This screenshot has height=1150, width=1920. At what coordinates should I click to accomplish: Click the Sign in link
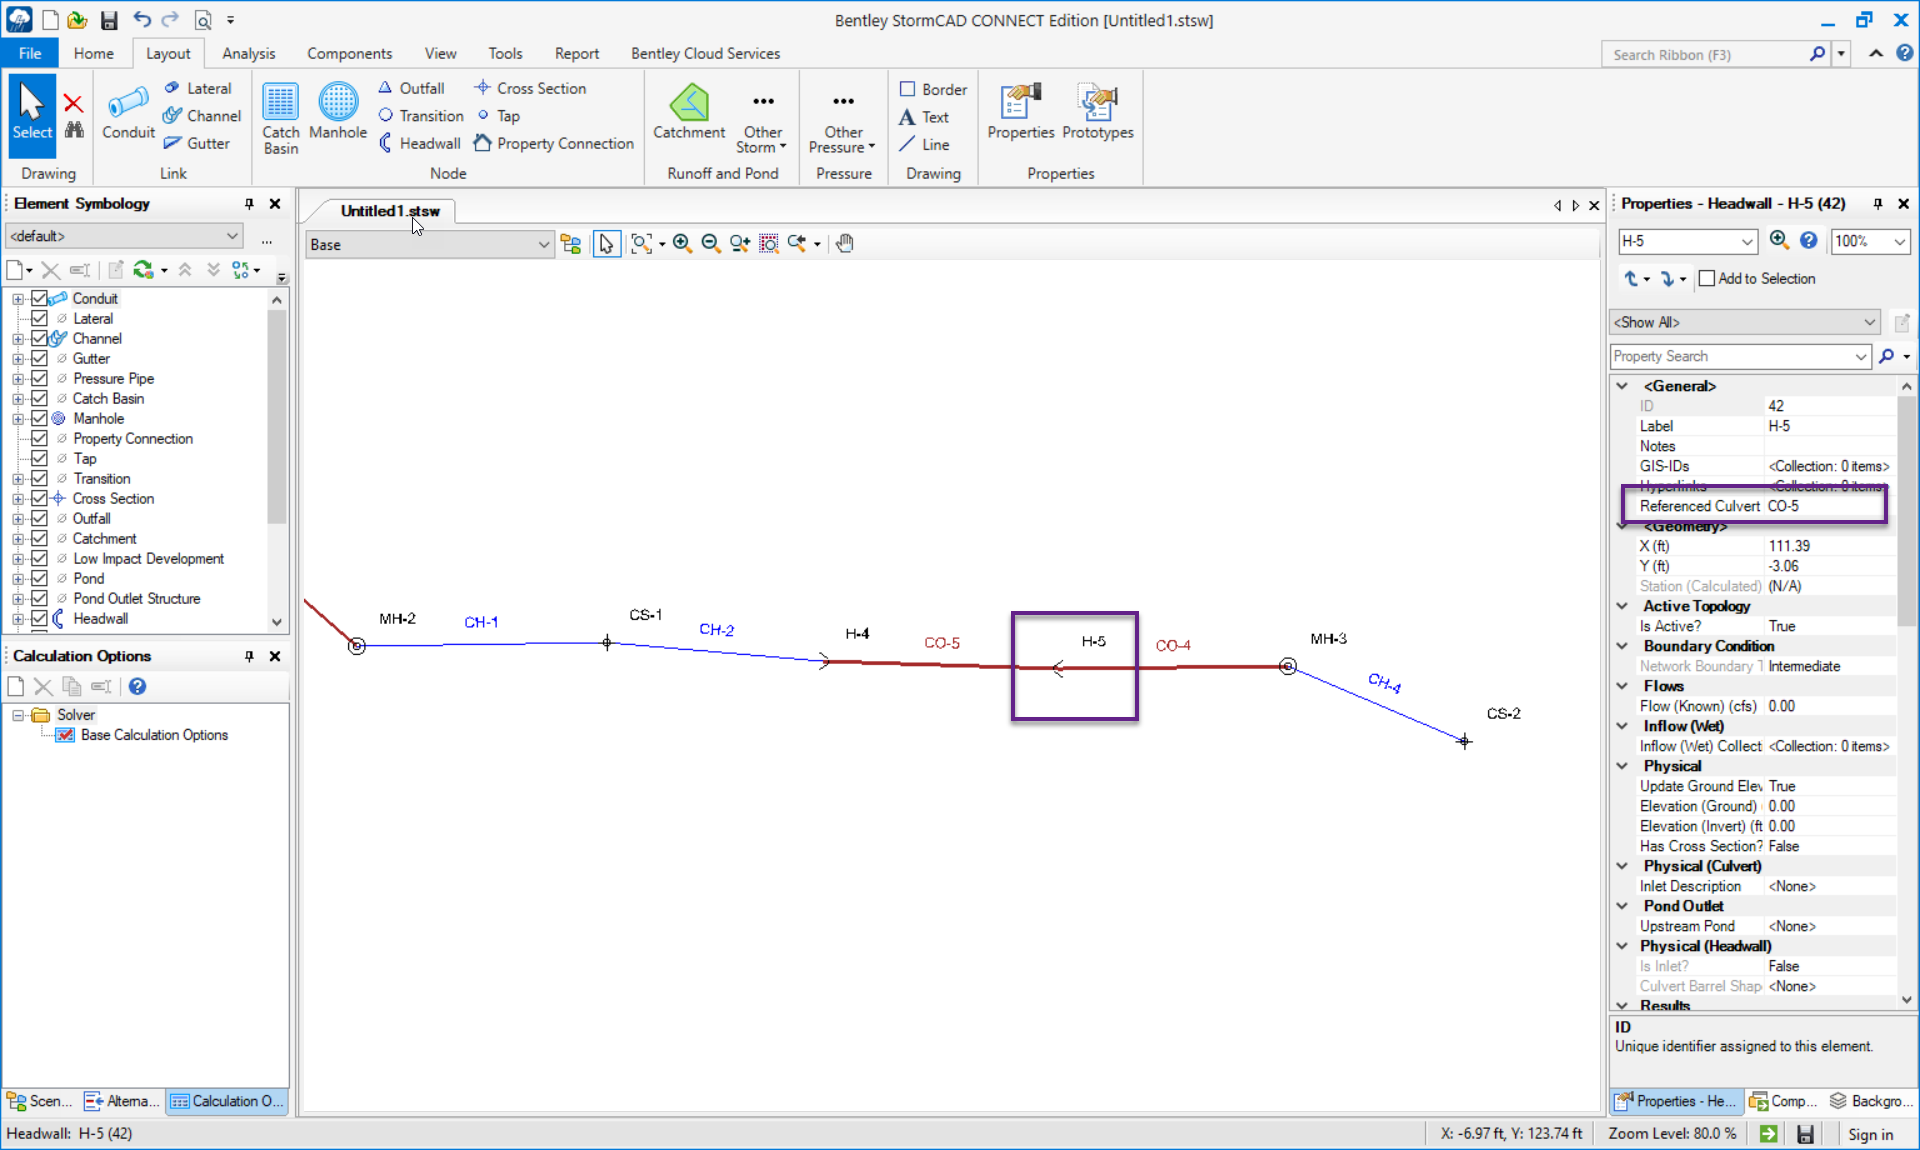point(1870,1133)
